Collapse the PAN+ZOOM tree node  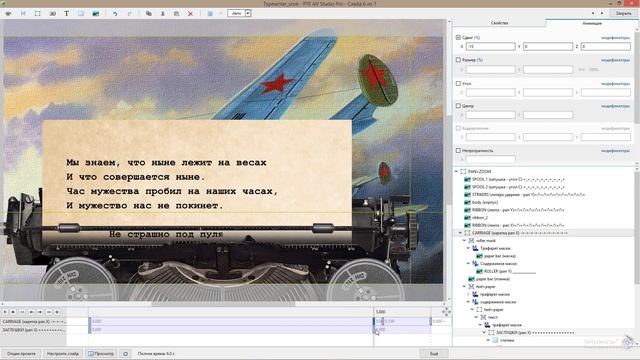457,172
